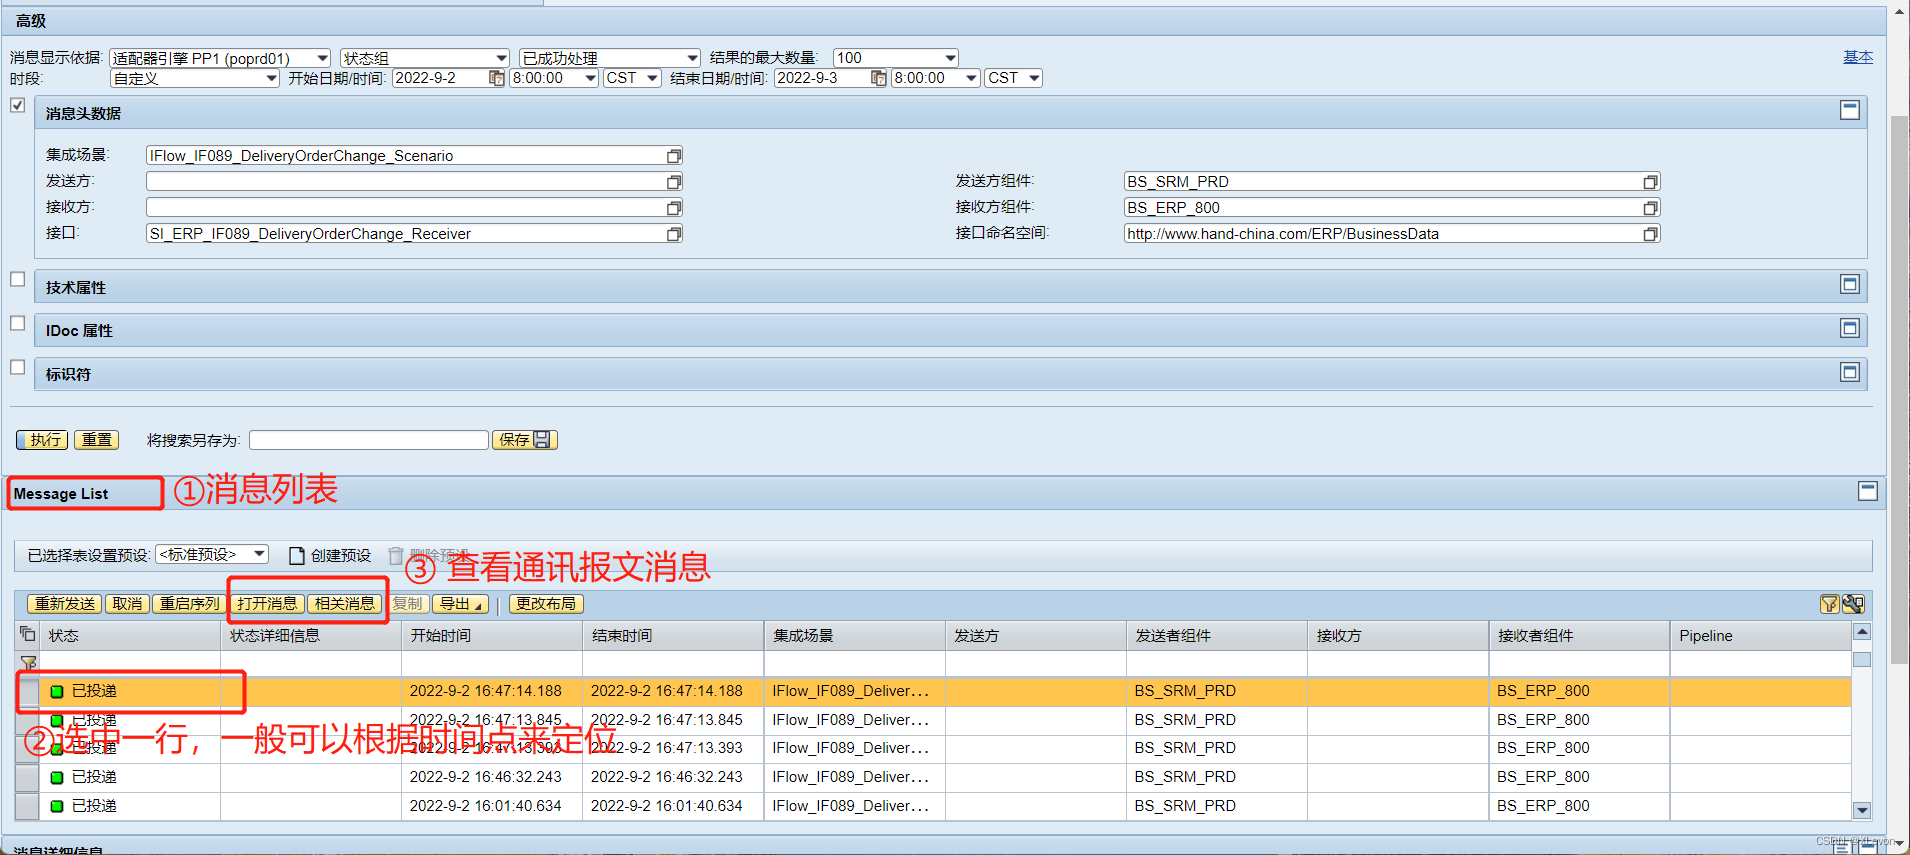The image size is (1910, 855).
Task: Open value help for 发送方组件 BS_SRM_PRD
Action: coord(1650,182)
